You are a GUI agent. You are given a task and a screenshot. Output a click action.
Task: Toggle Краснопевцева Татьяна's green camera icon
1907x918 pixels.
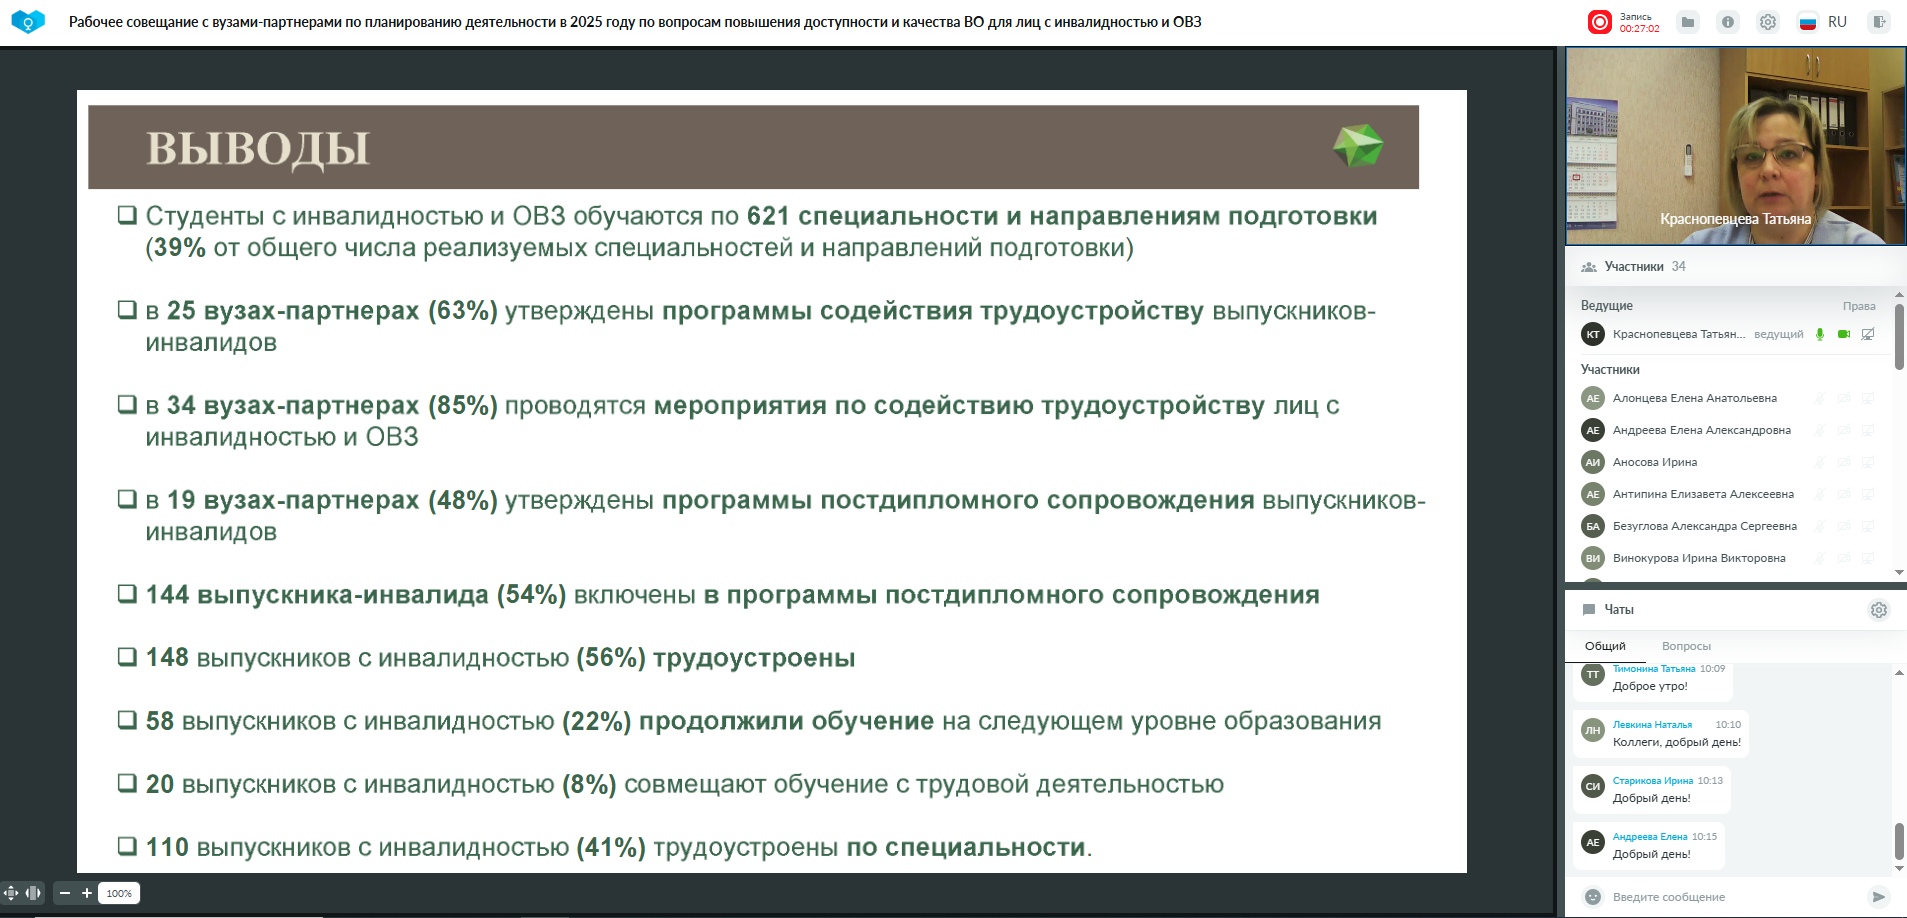1844,334
